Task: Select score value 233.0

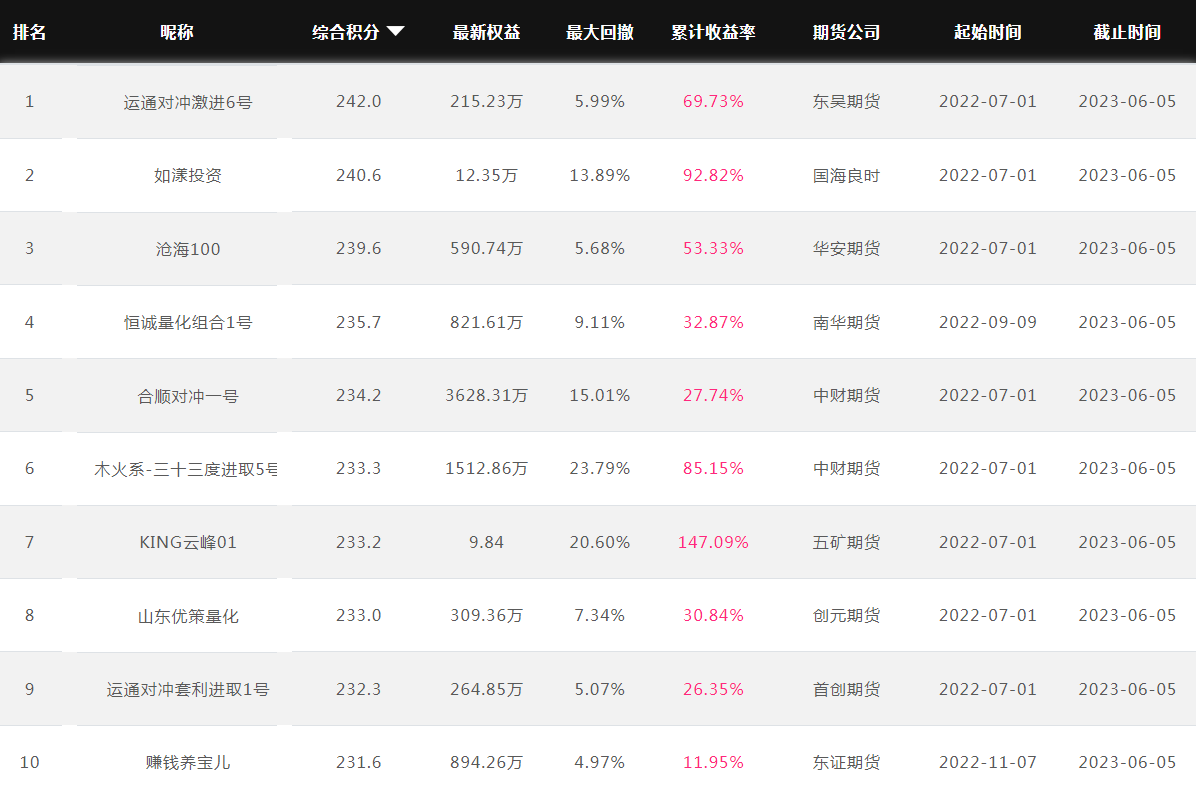Action: coord(358,616)
